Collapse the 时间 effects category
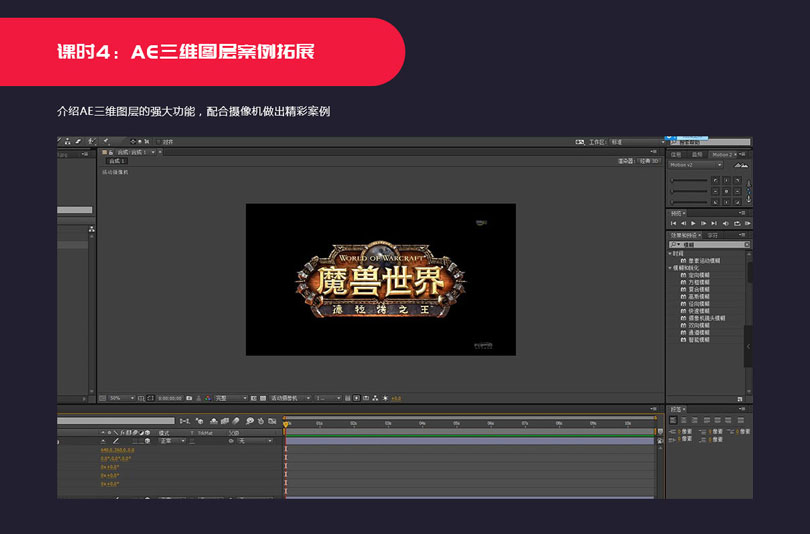 tap(671, 254)
